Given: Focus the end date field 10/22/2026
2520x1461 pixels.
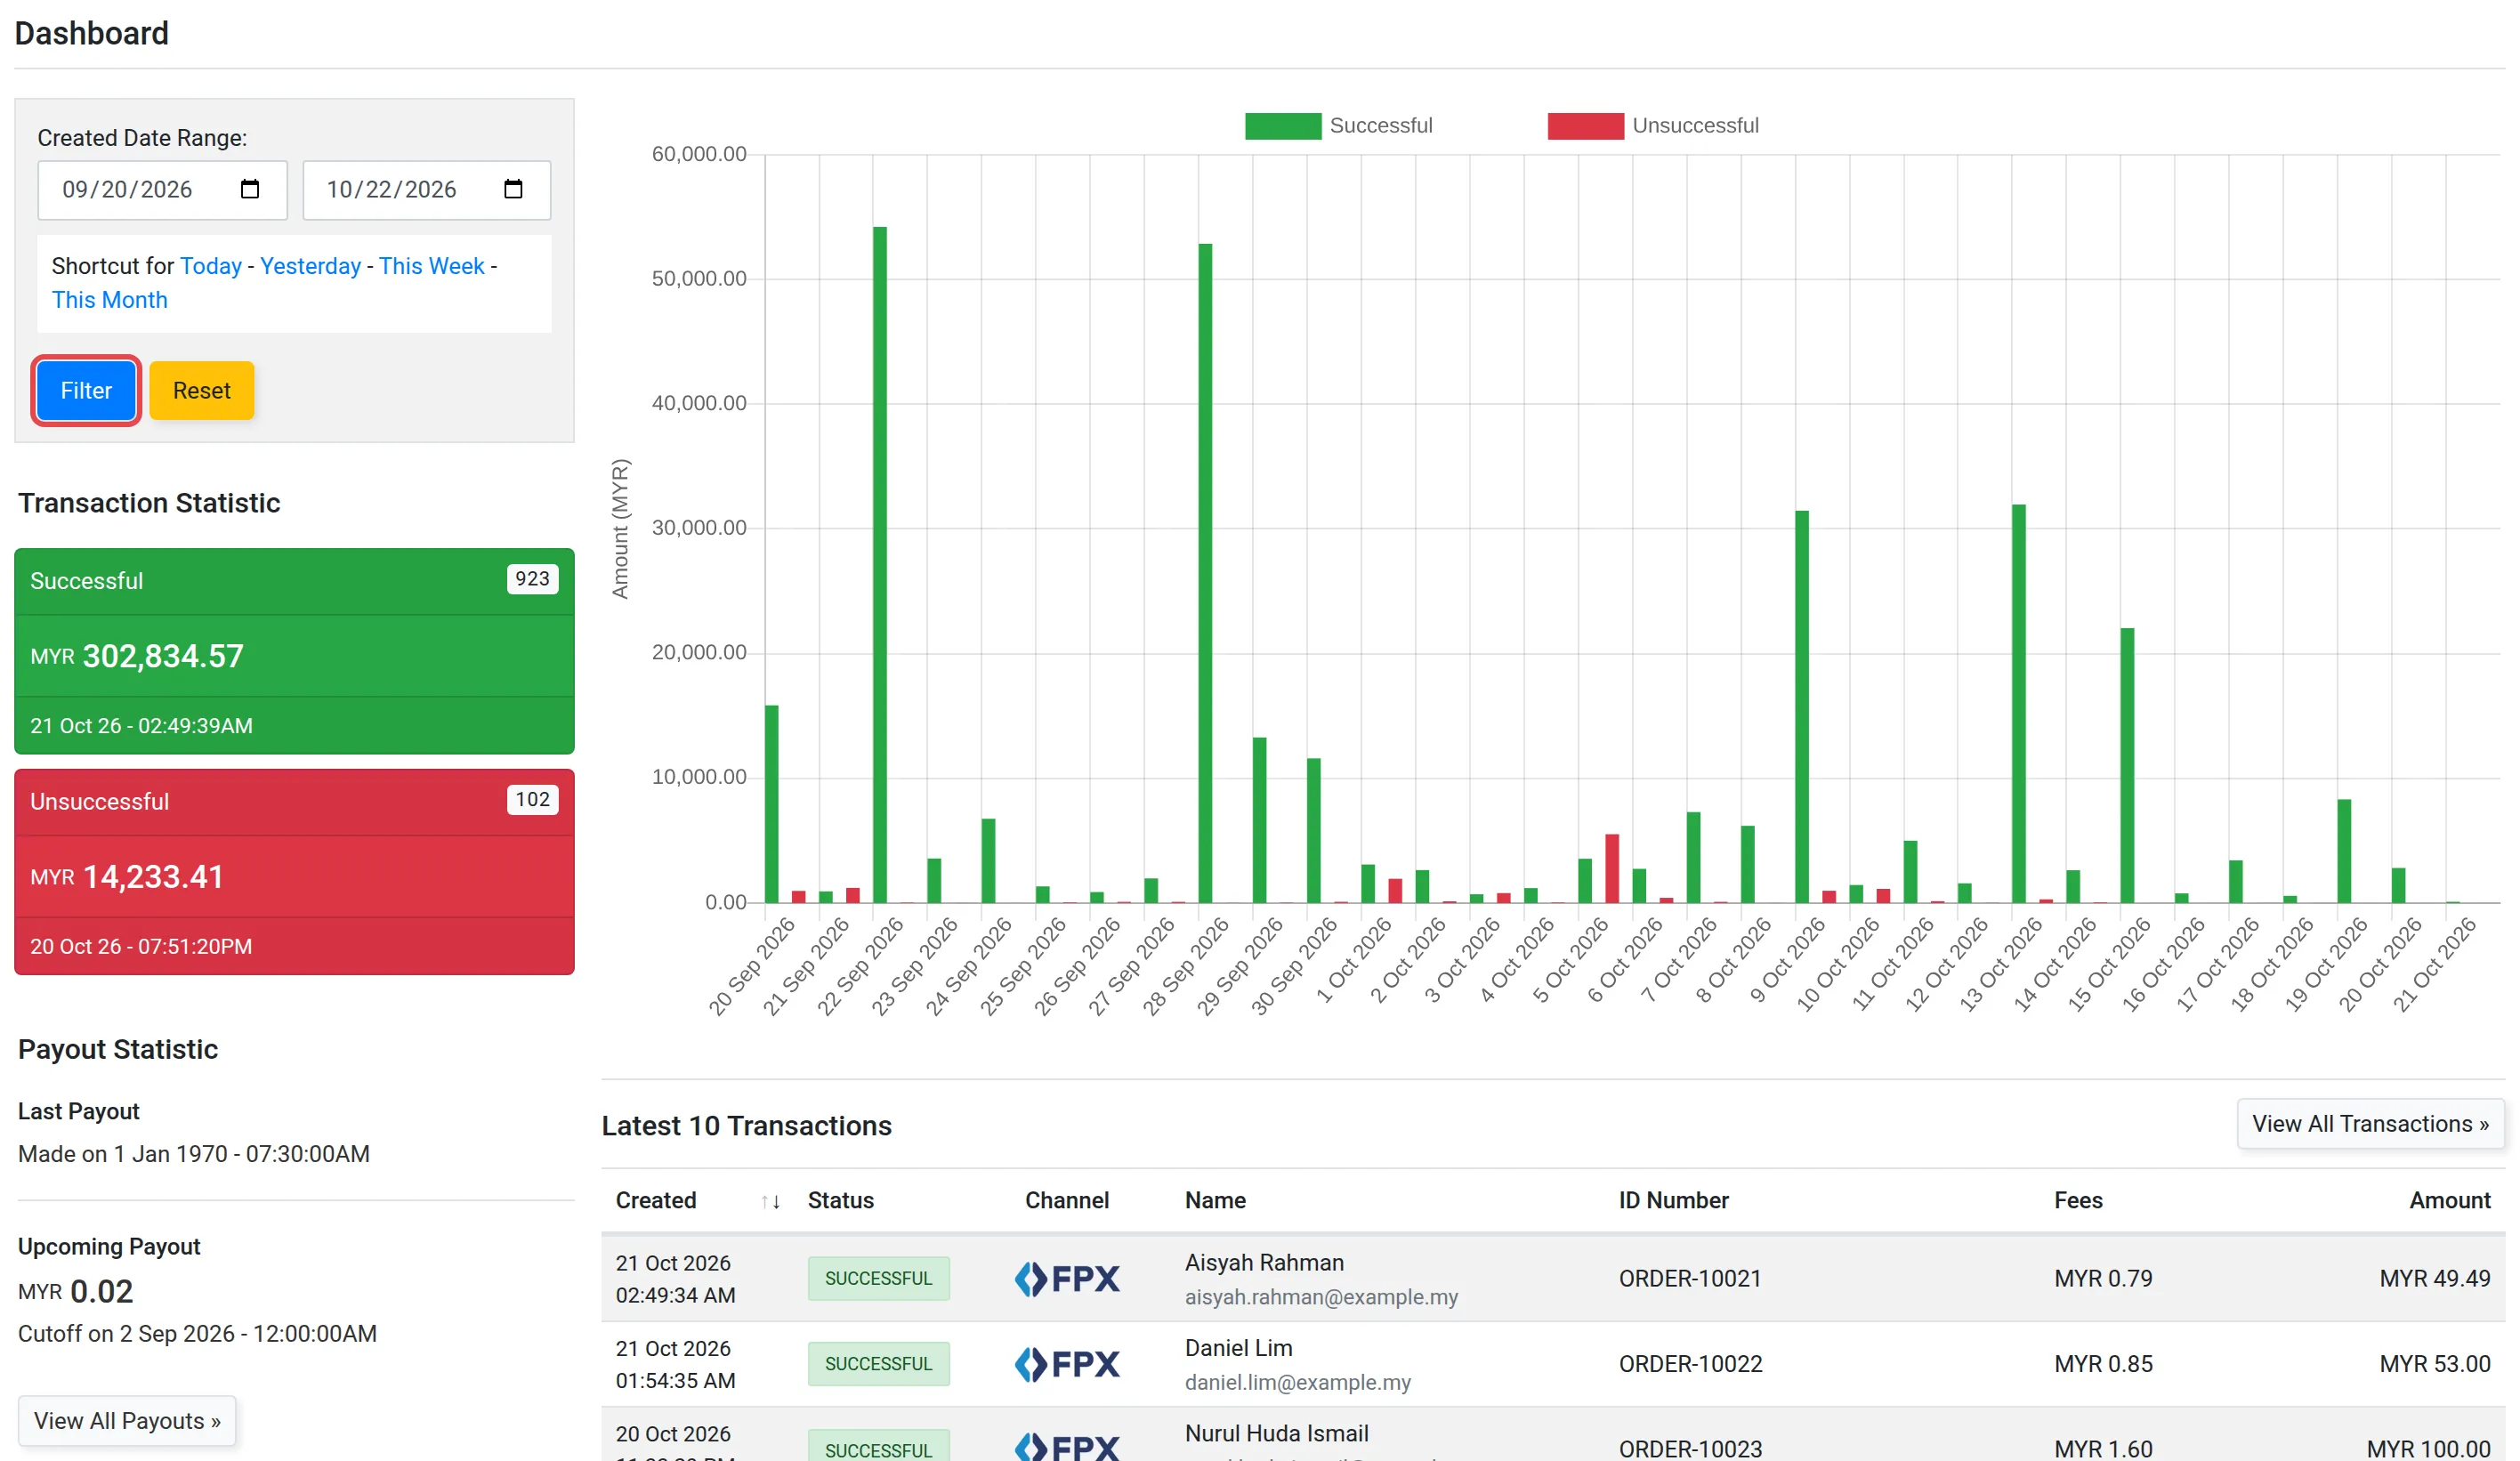Looking at the screenshot, I should pos(426,190).
